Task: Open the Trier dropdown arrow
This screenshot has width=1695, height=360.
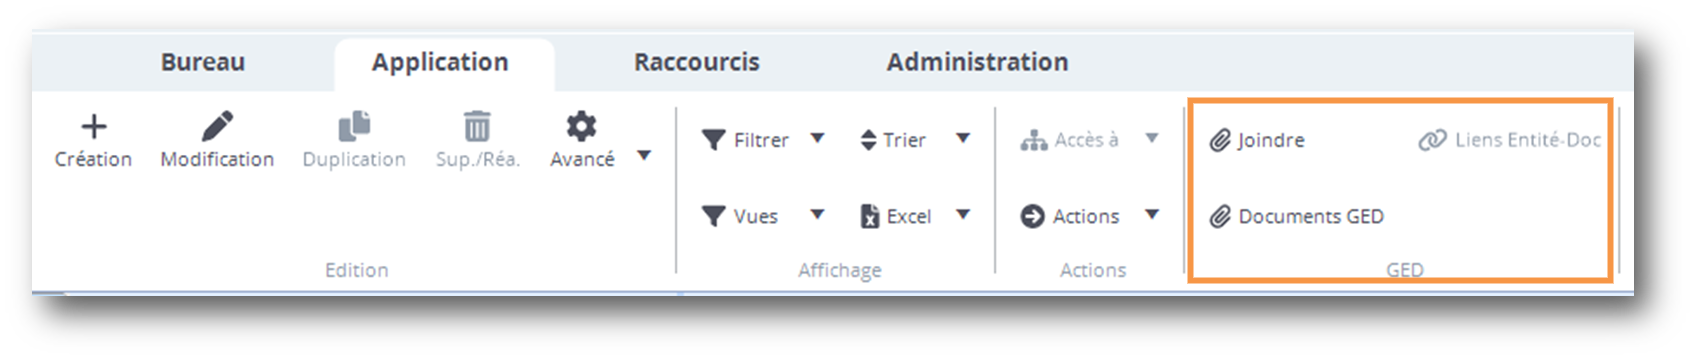Action: tap(963, 138)
